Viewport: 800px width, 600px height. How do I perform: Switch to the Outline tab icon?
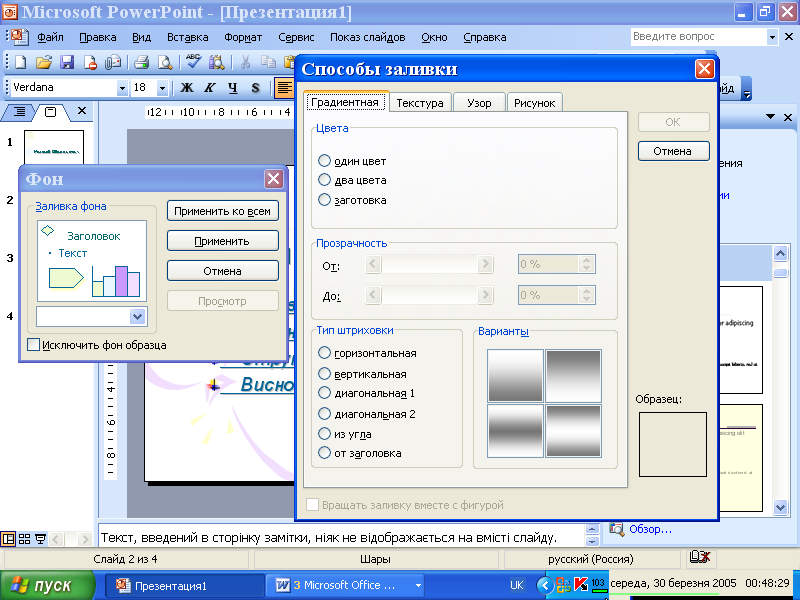pyautogui.click(x=19, y=111)
